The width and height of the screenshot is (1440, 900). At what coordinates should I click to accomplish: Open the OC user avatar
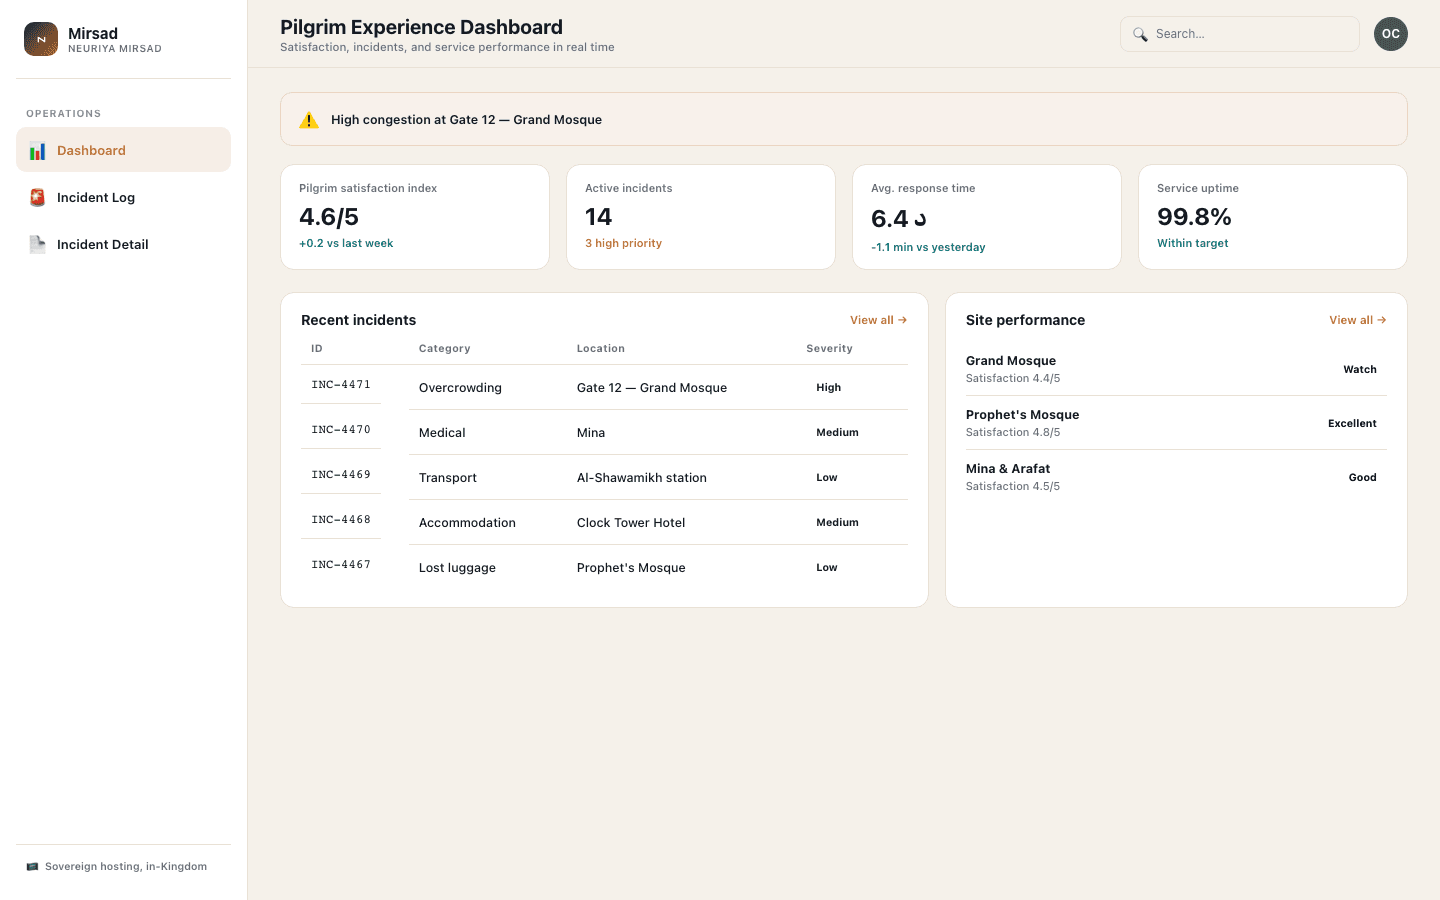point(1391,34)
